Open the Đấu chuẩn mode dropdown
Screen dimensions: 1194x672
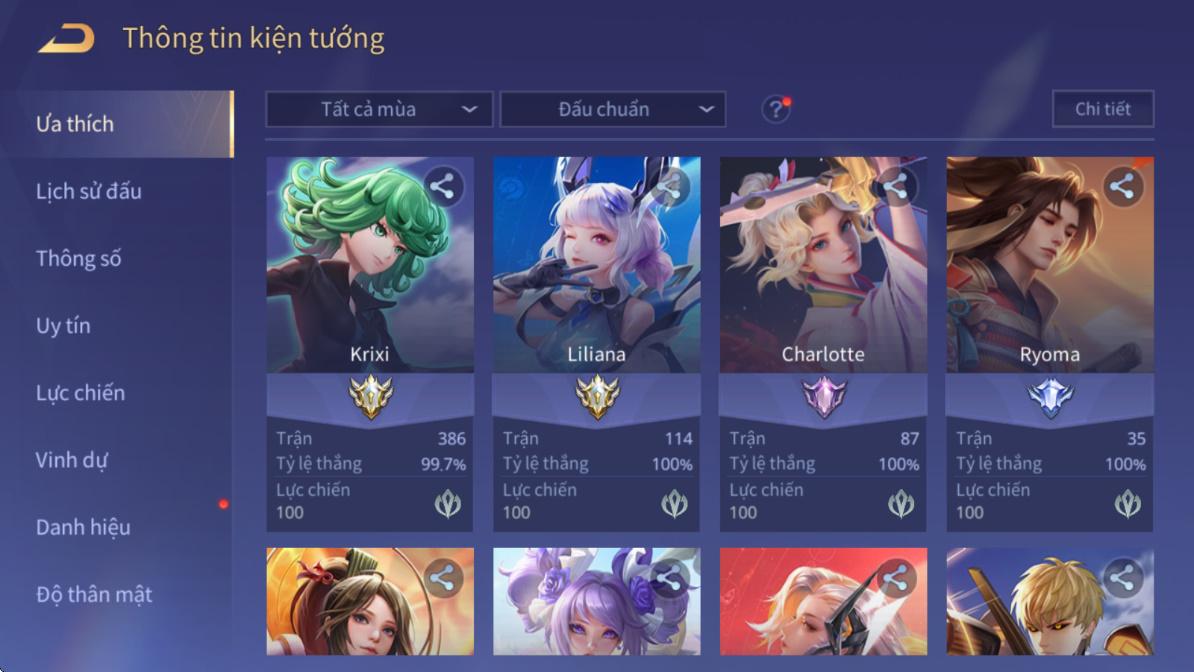tap(612, 110)
